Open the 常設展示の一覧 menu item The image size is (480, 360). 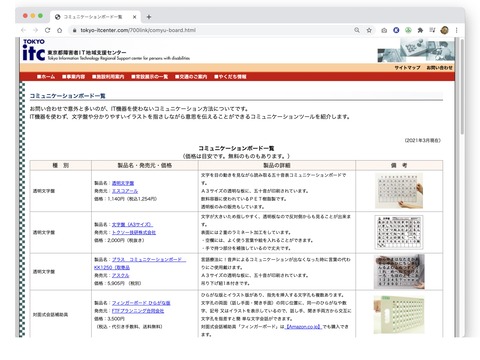(x=150, y=77)
